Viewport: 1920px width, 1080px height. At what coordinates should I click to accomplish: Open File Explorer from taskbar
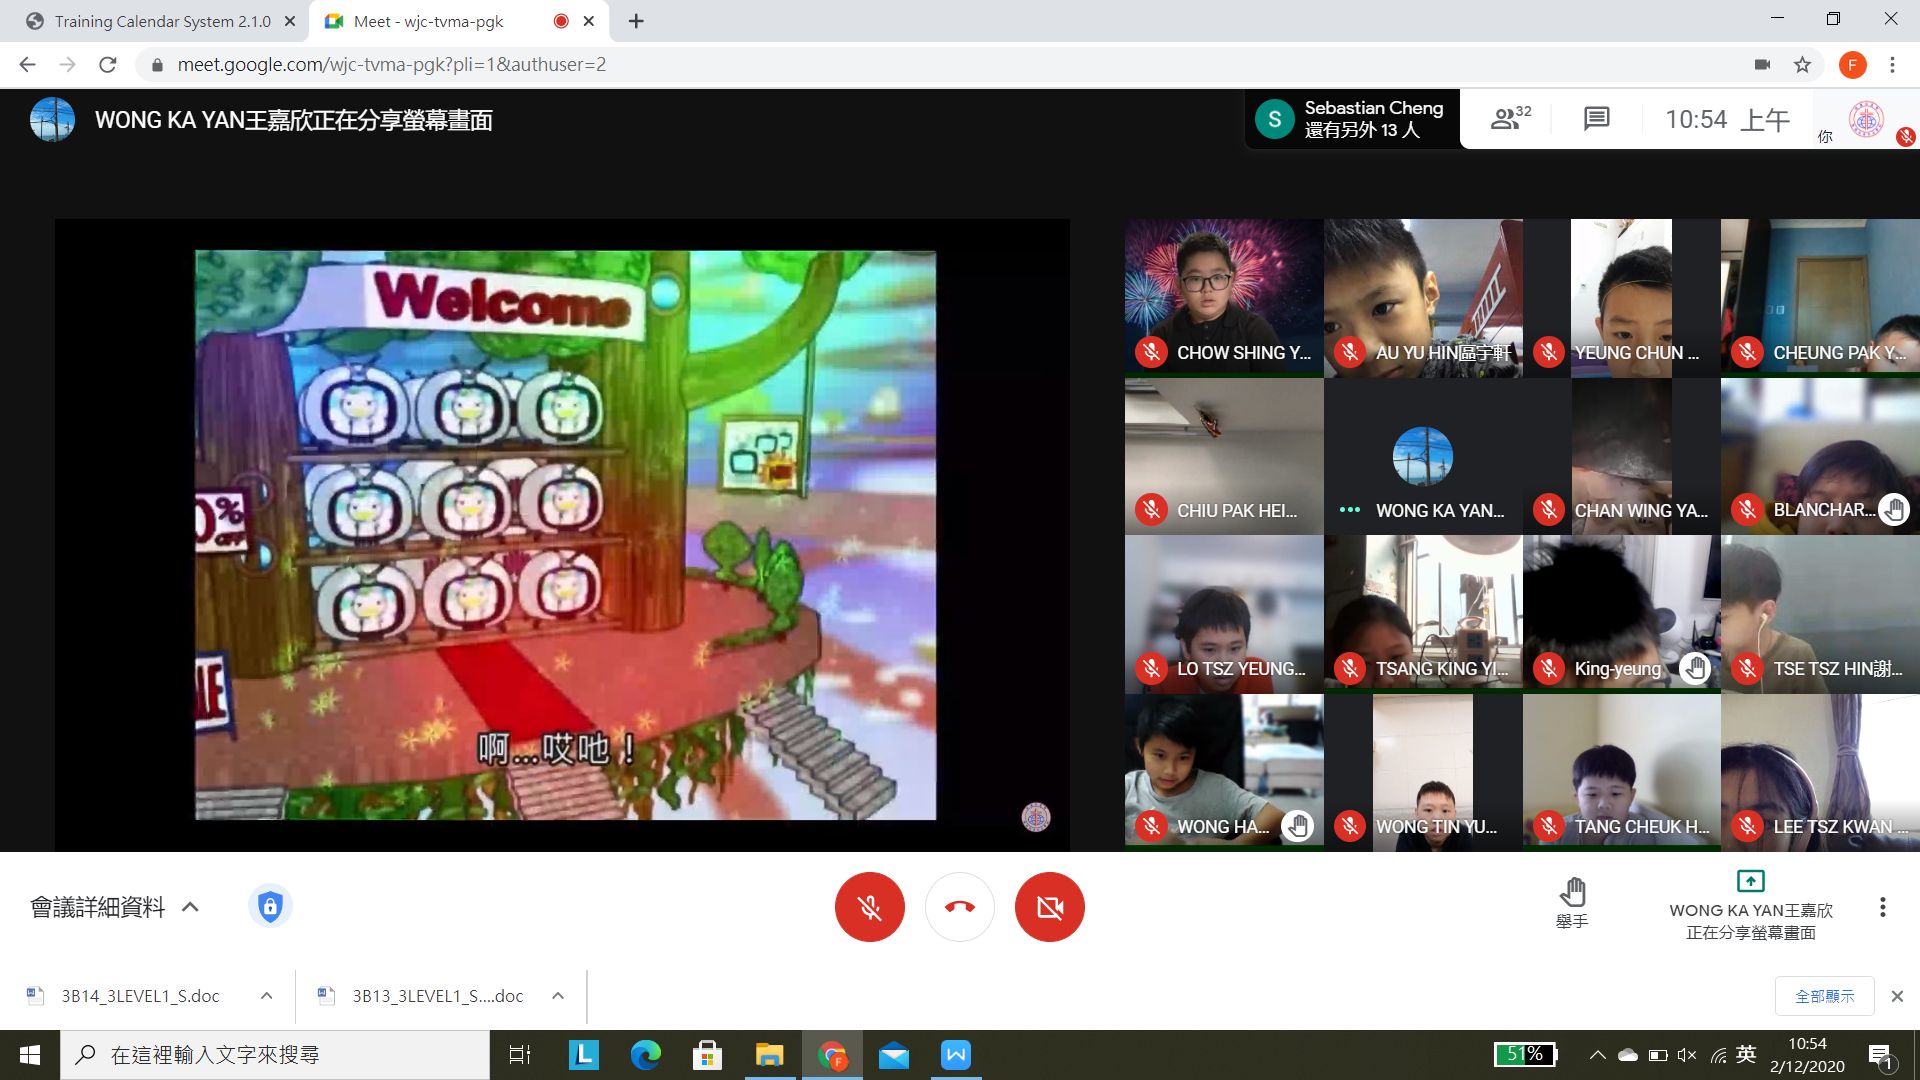click(x=769, y=1055)
